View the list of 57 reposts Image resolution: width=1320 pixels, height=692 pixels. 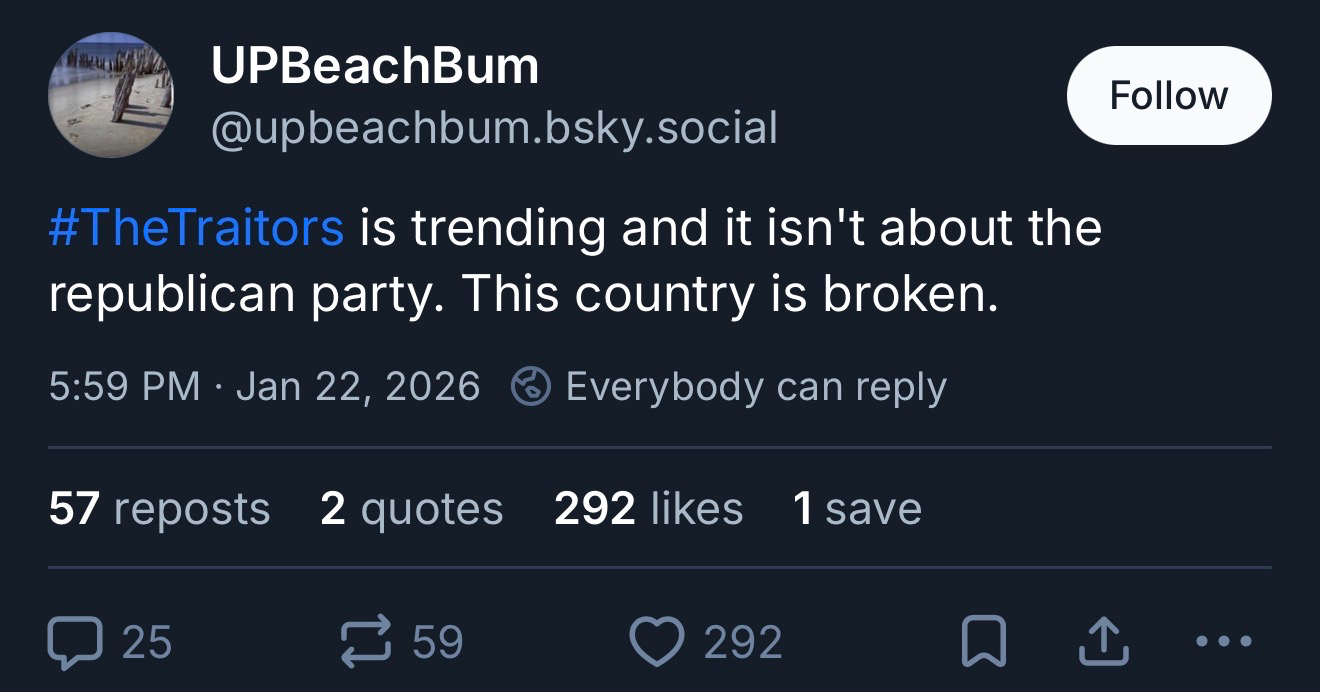click(x=159, y=509)
